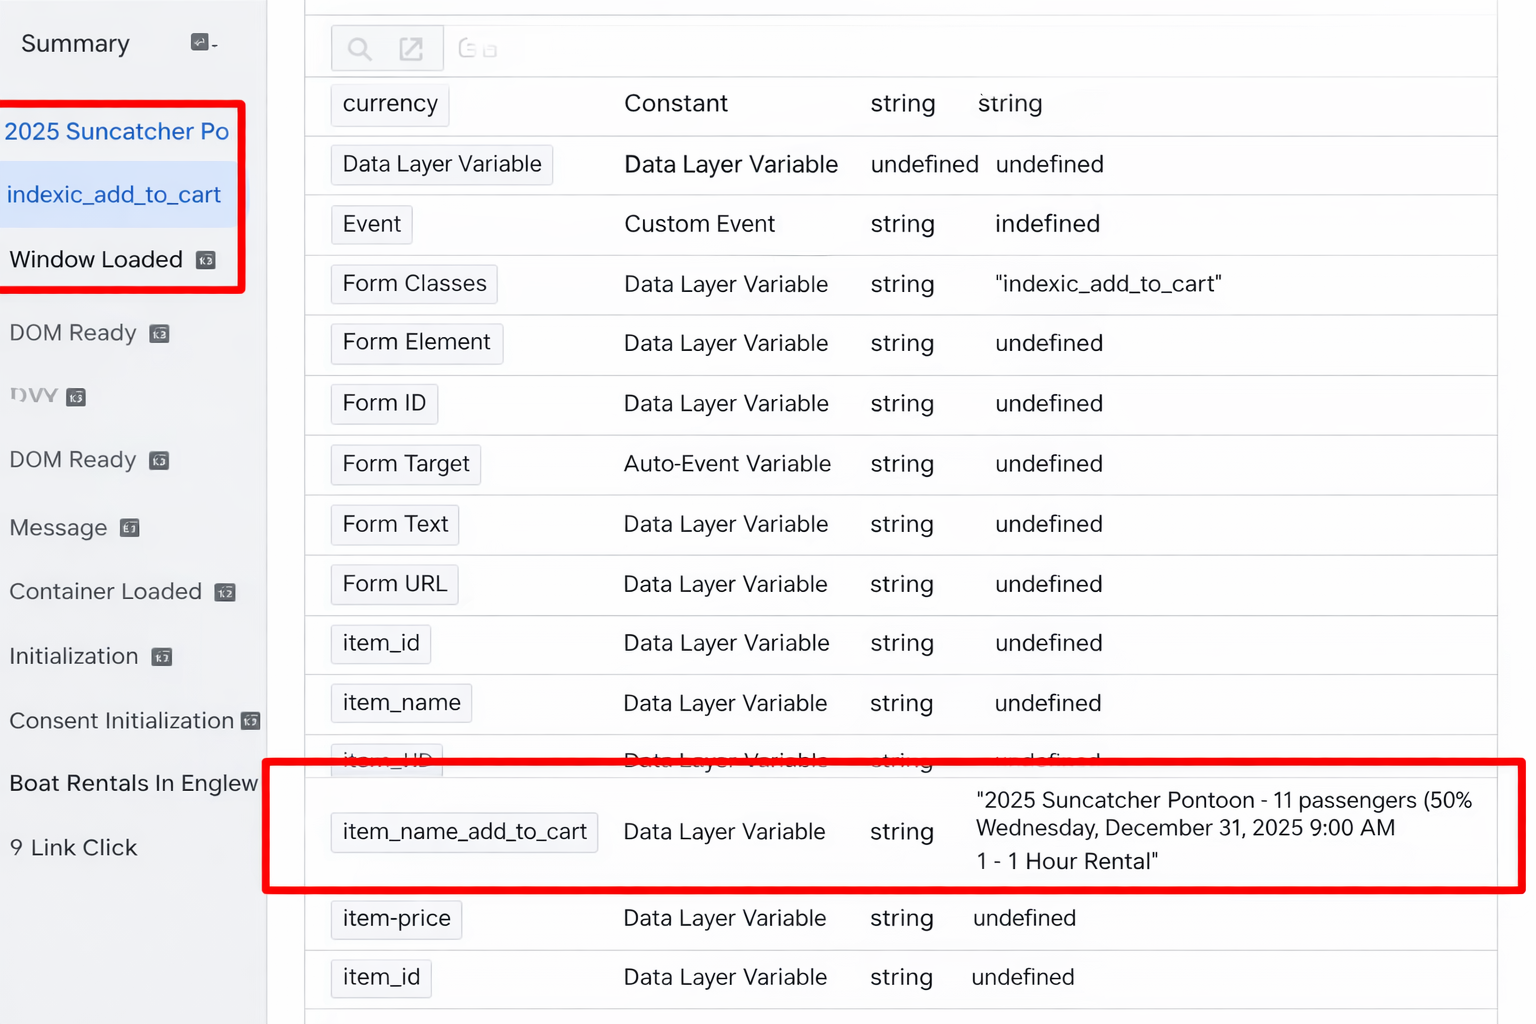Select Boat Rentals In Englew page entry
Viewport: 1536px width, 1024px height.
click(x=133, y=784)
